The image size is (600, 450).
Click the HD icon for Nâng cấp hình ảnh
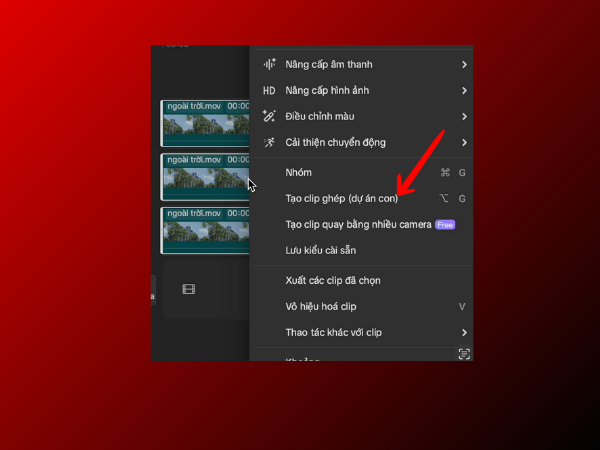269,91
